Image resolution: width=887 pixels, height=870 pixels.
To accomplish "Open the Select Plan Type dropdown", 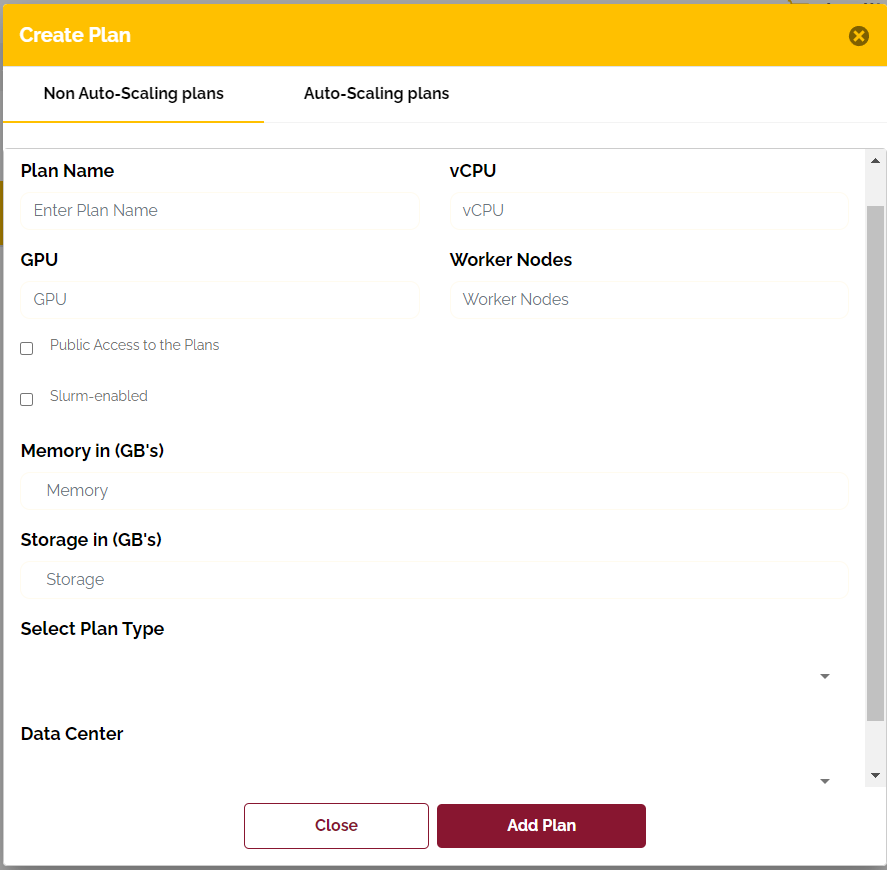I will (x=430, y=677).
